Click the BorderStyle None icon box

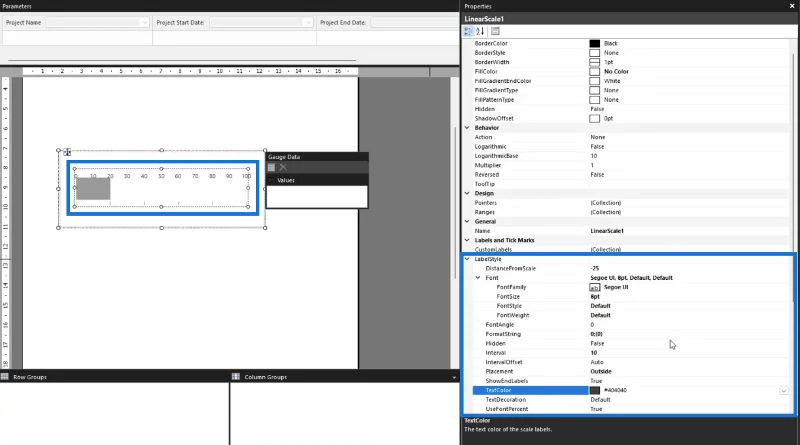coord(594,53)
